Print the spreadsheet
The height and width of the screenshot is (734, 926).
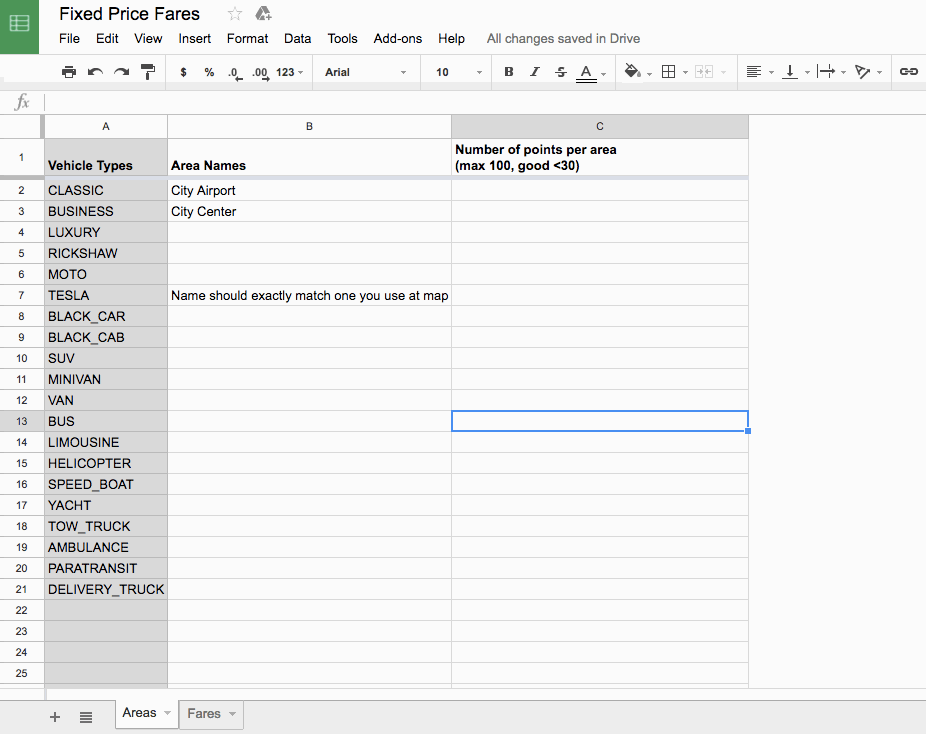tap(69, 72)
